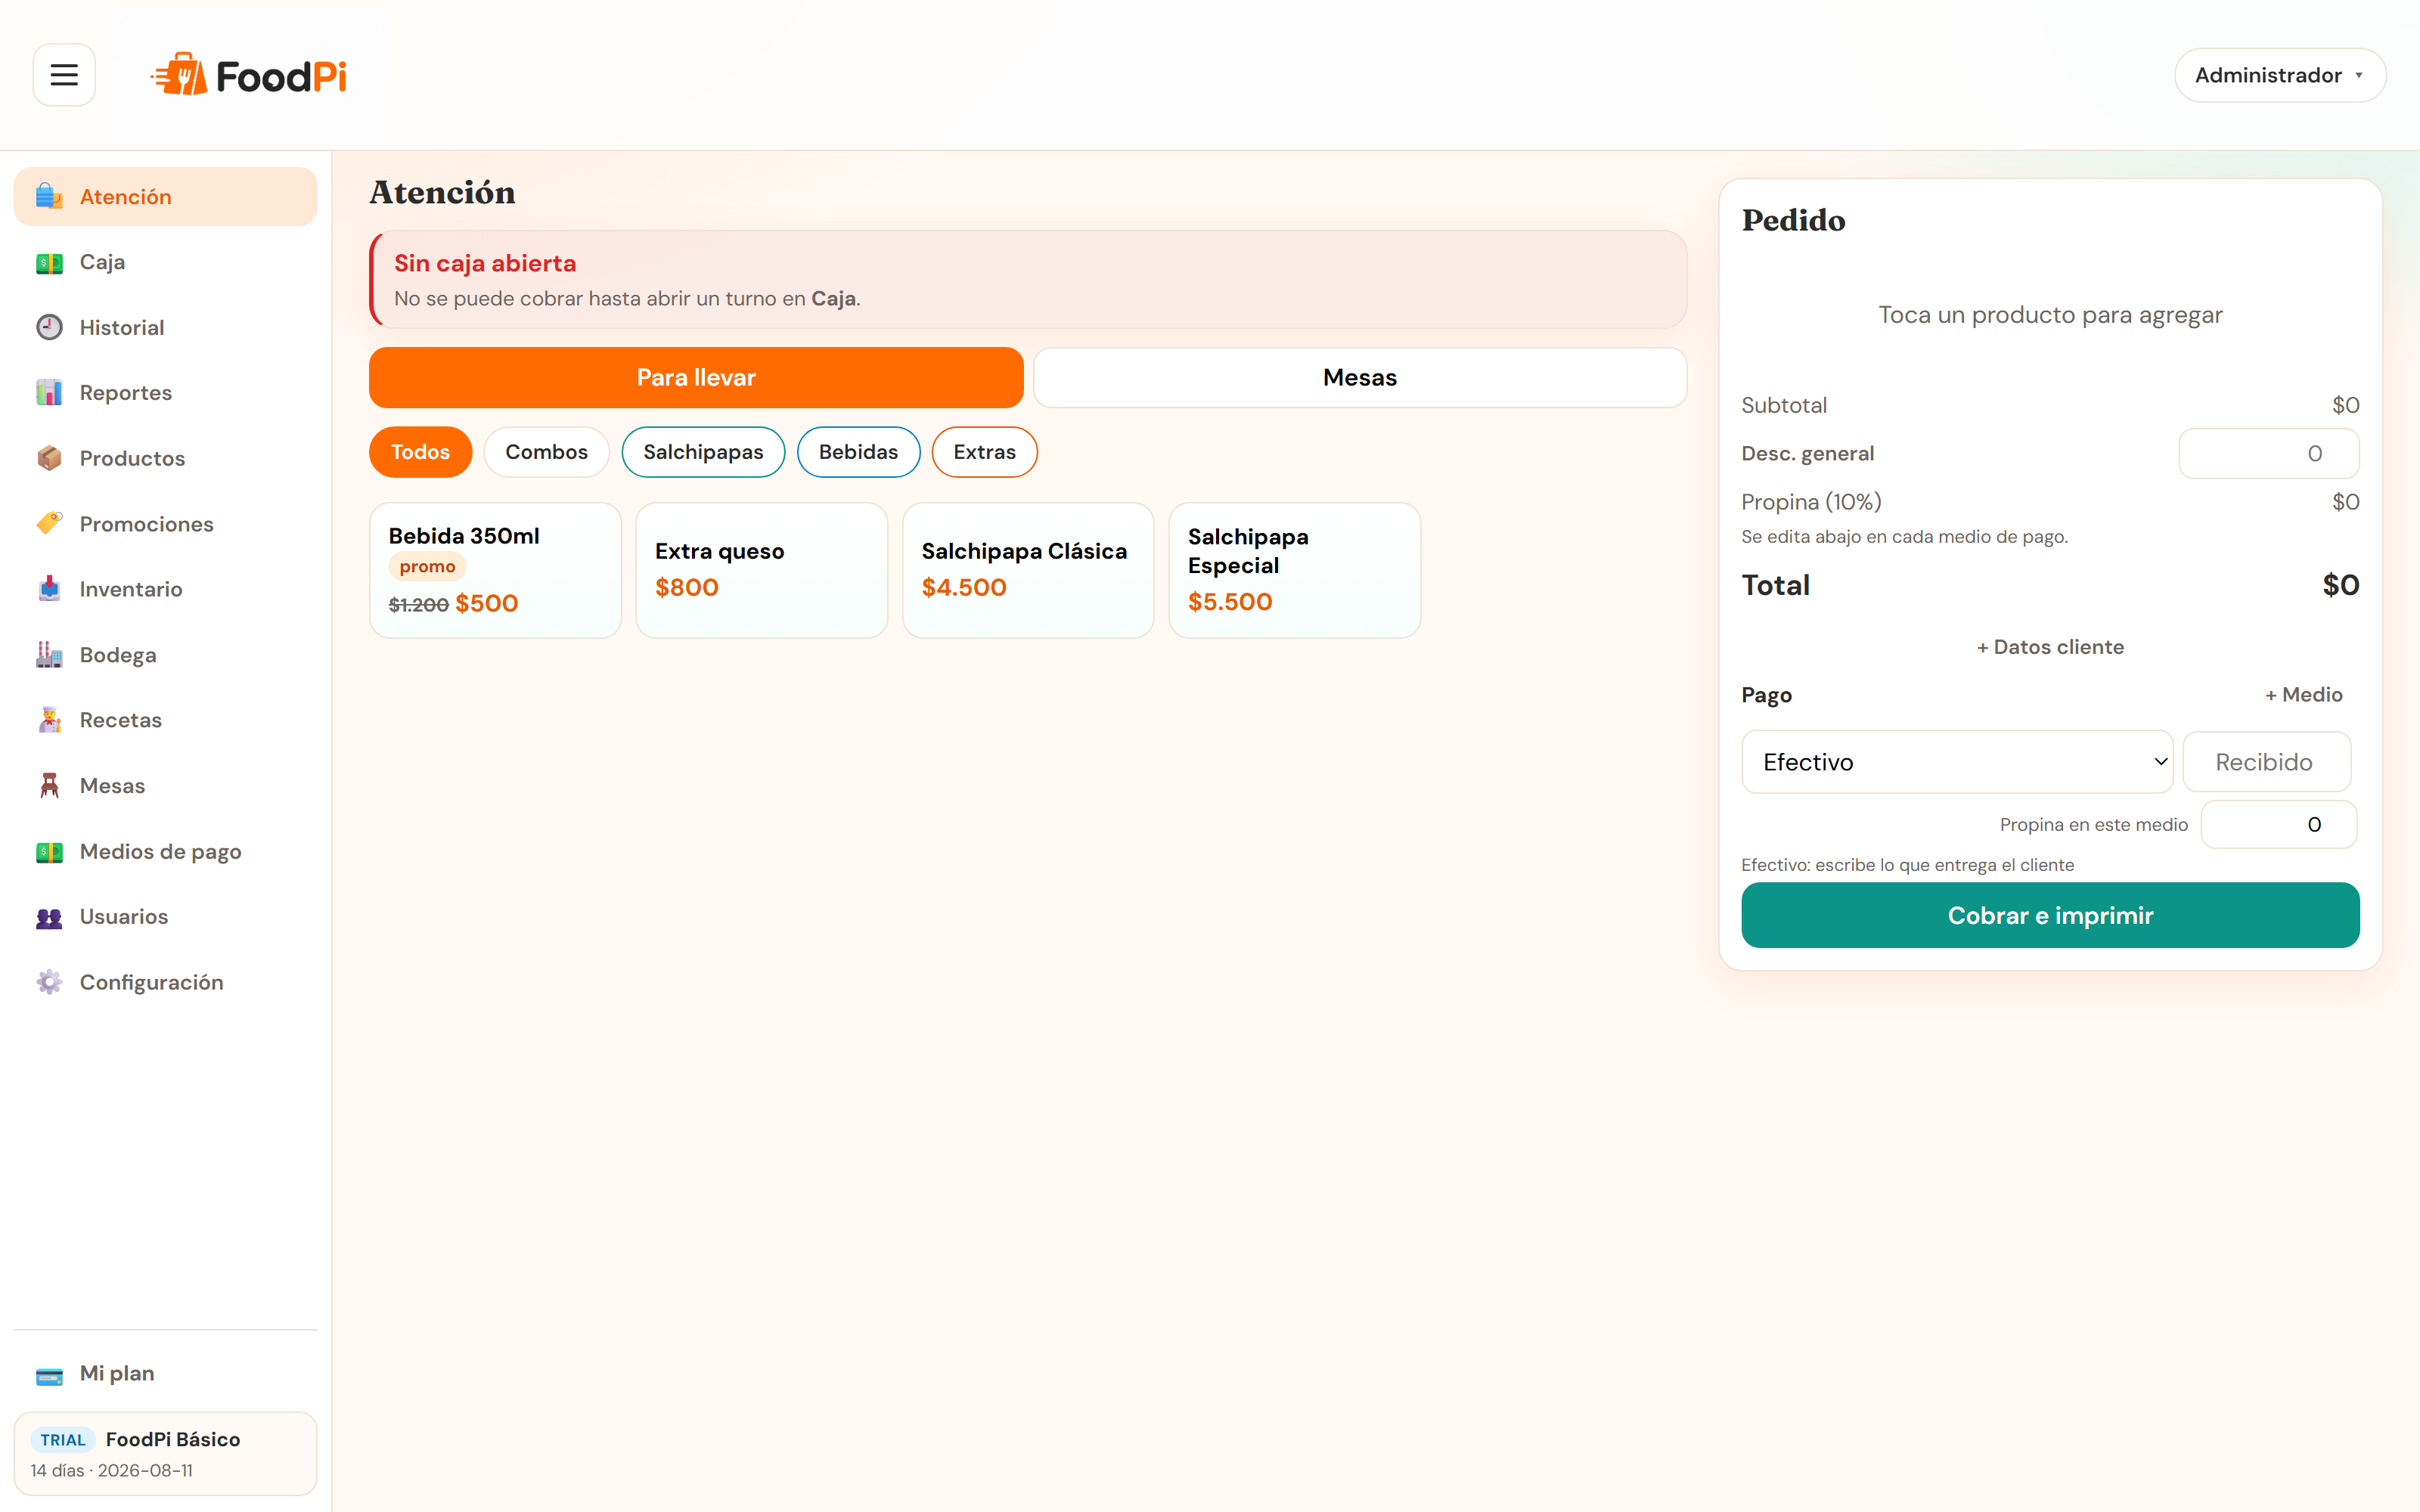Image resolution: width=2420 pixels, height=1512 pixels.
Task: Click Cobrar e imprimir button
Action: pyautogui.click(x=2050, y=915)
